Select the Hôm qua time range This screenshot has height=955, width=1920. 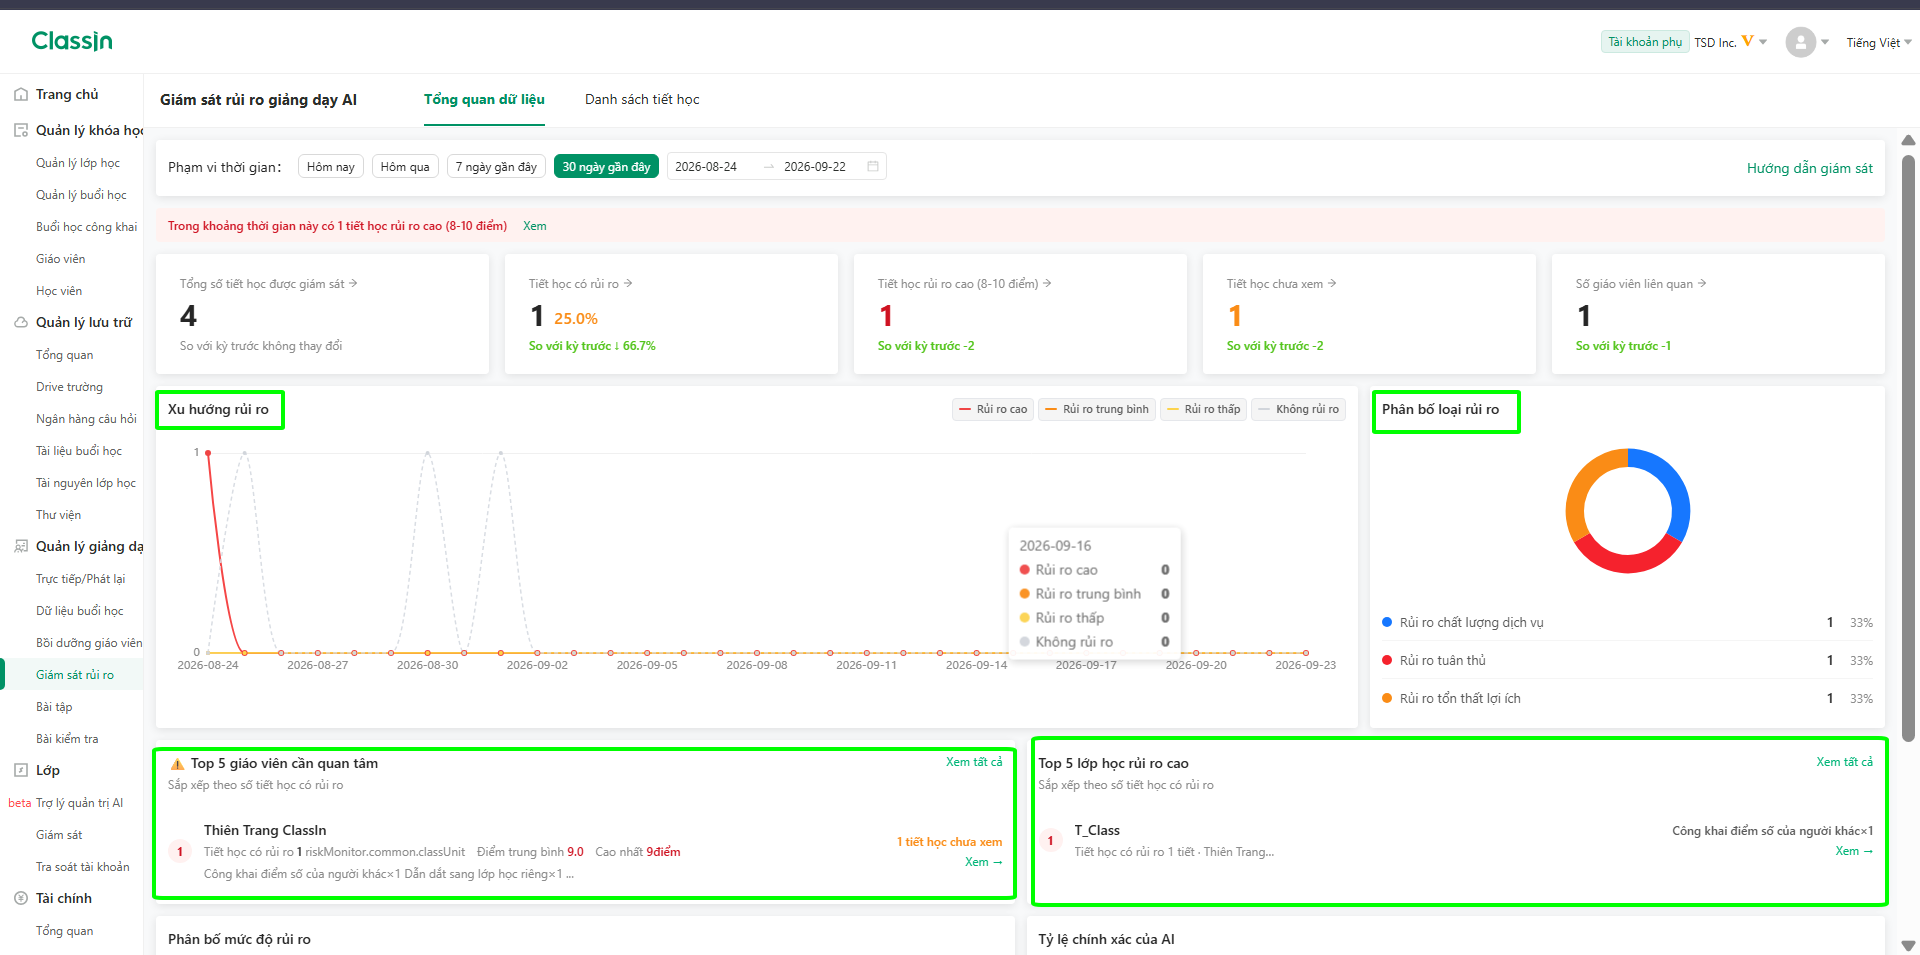pyautogui.click(x=405, y=167)
